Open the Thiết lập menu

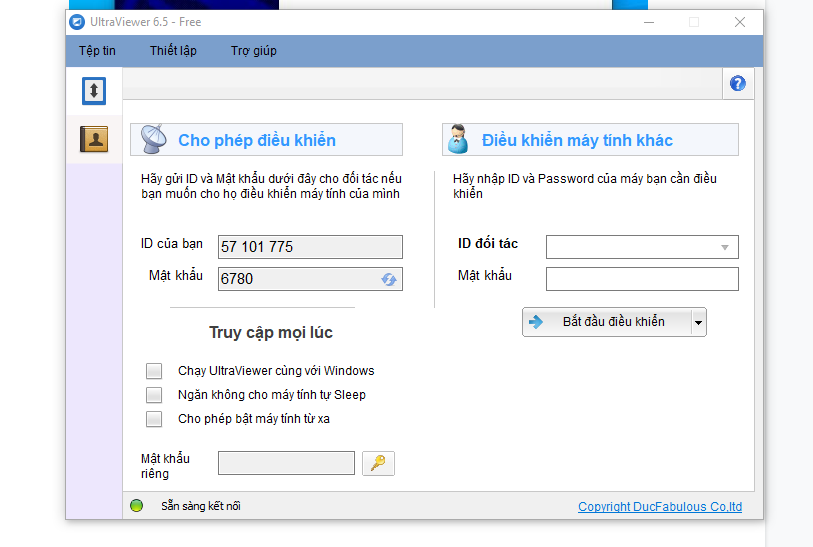(173, 51)
